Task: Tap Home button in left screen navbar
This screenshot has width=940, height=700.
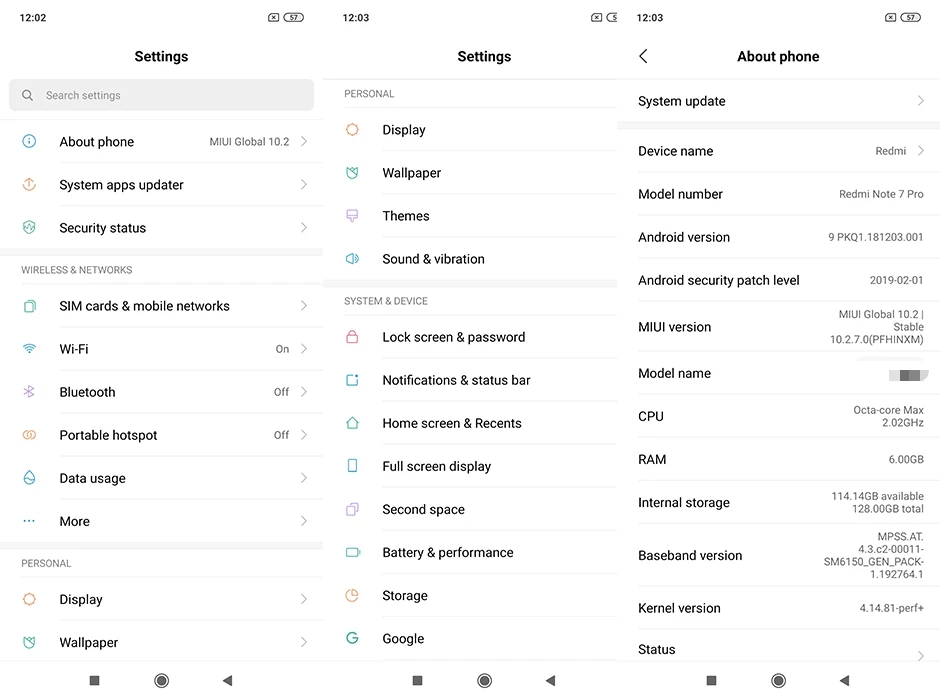Action: coord(161,680)
